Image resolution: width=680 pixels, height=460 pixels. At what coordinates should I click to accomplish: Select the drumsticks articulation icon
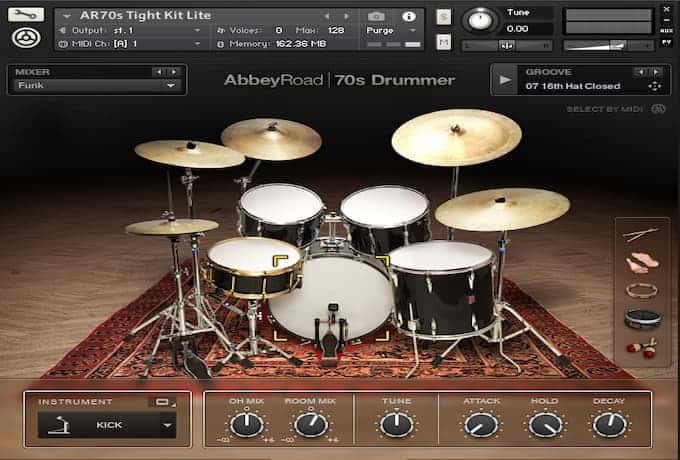click(641, 234)
